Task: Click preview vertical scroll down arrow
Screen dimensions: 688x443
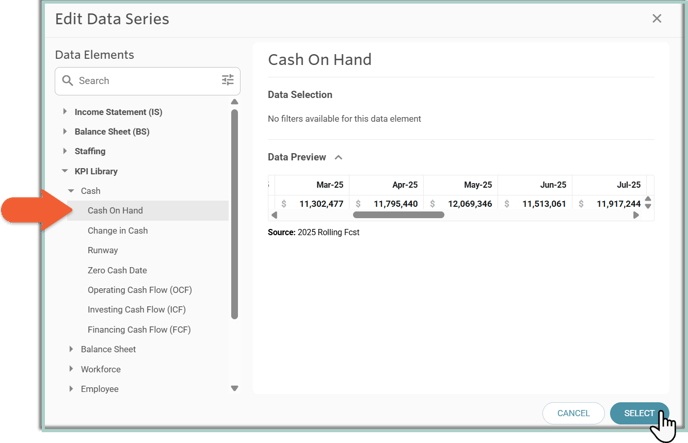Action: (648, 206)
